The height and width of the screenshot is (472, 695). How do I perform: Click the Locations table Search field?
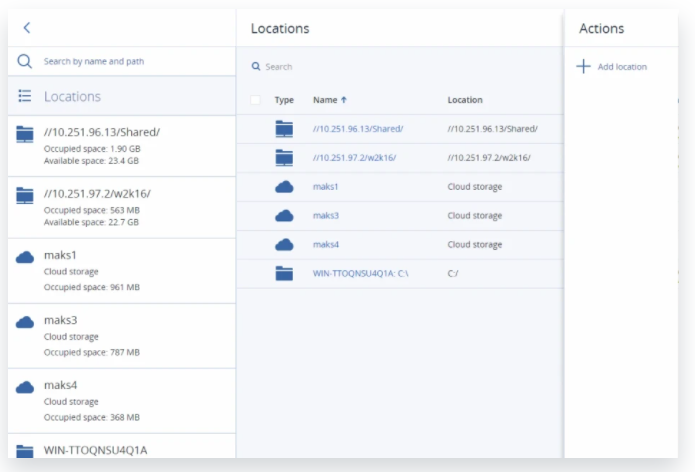pos(400,67)
